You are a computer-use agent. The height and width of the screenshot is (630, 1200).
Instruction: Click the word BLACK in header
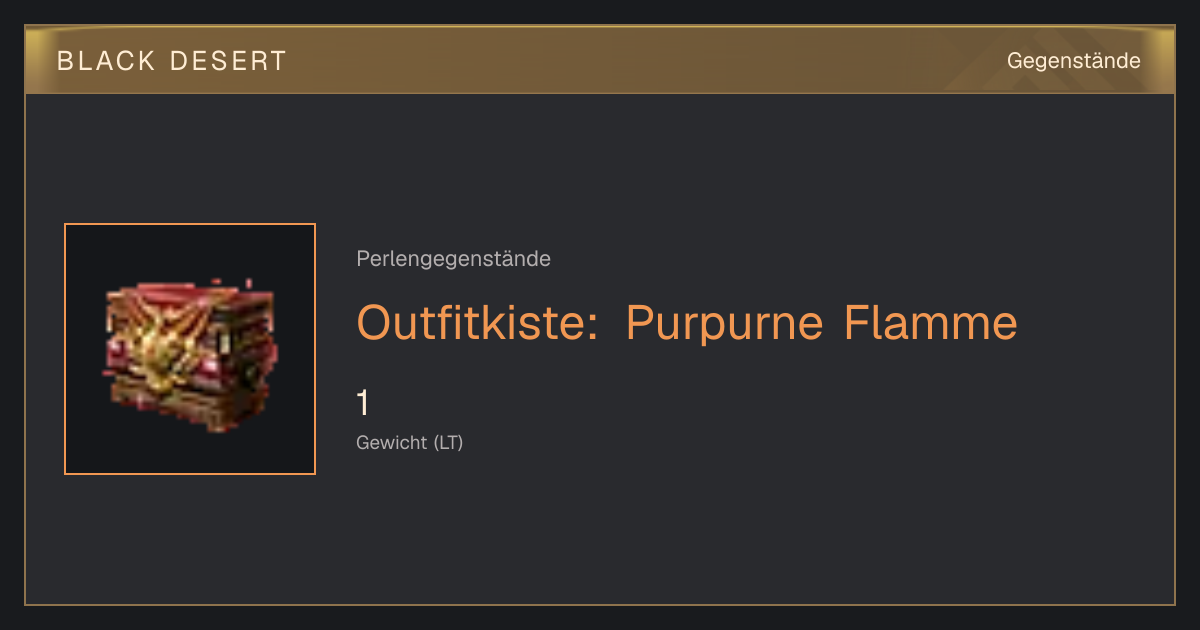(107, 61)
